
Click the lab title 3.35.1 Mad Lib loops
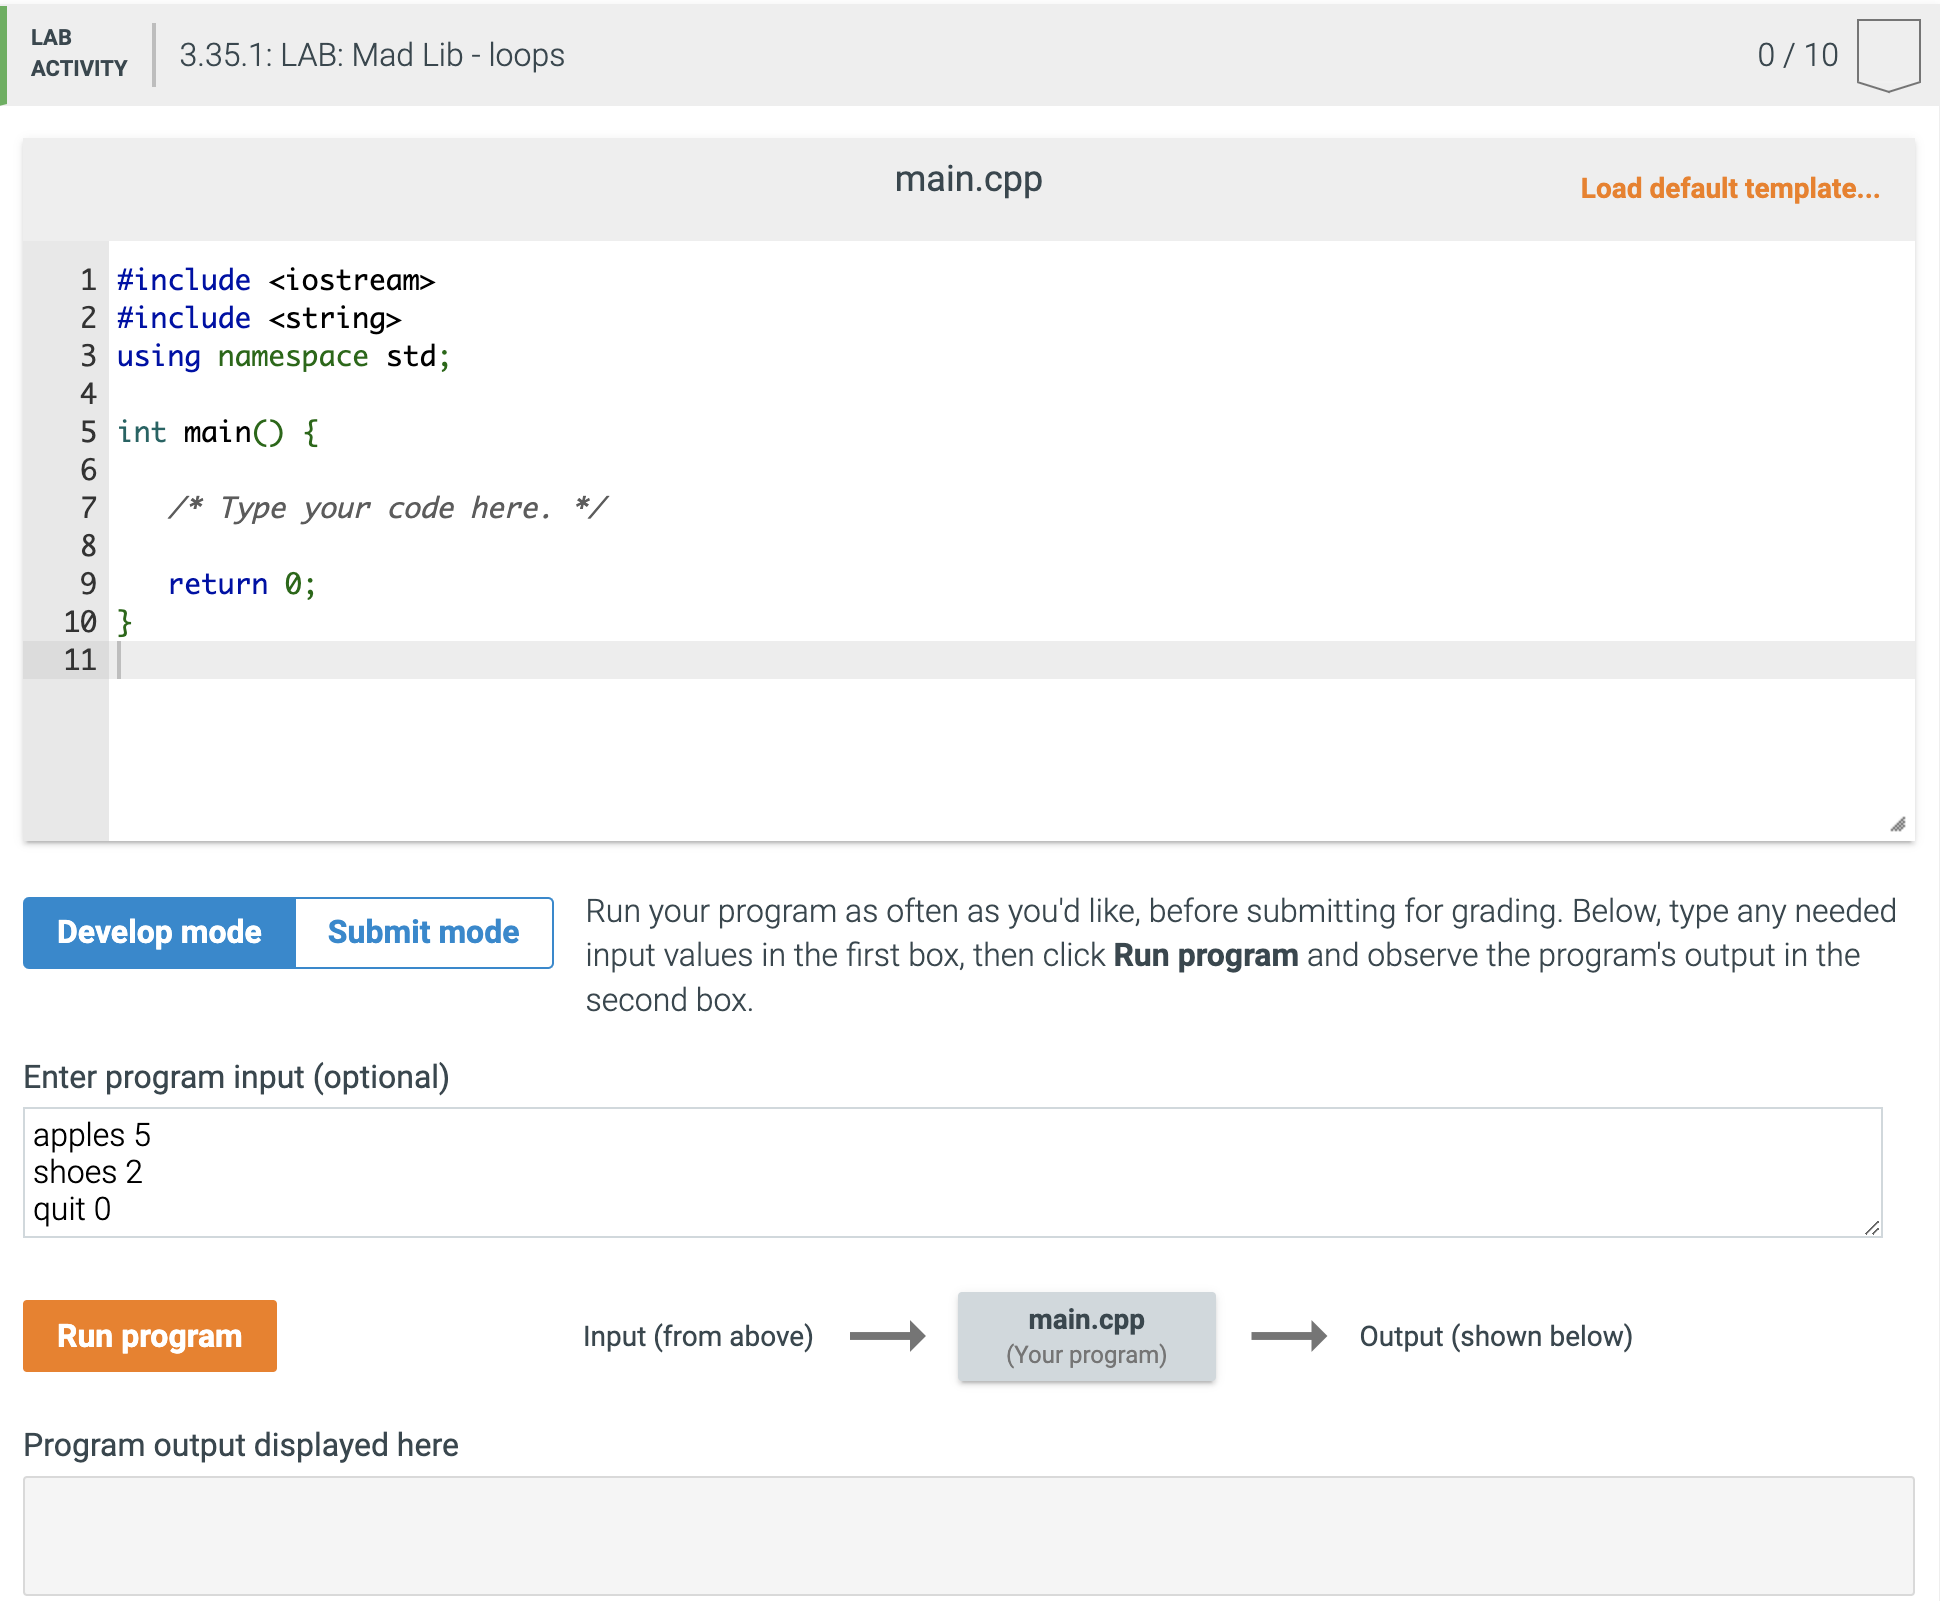(371, 56)
